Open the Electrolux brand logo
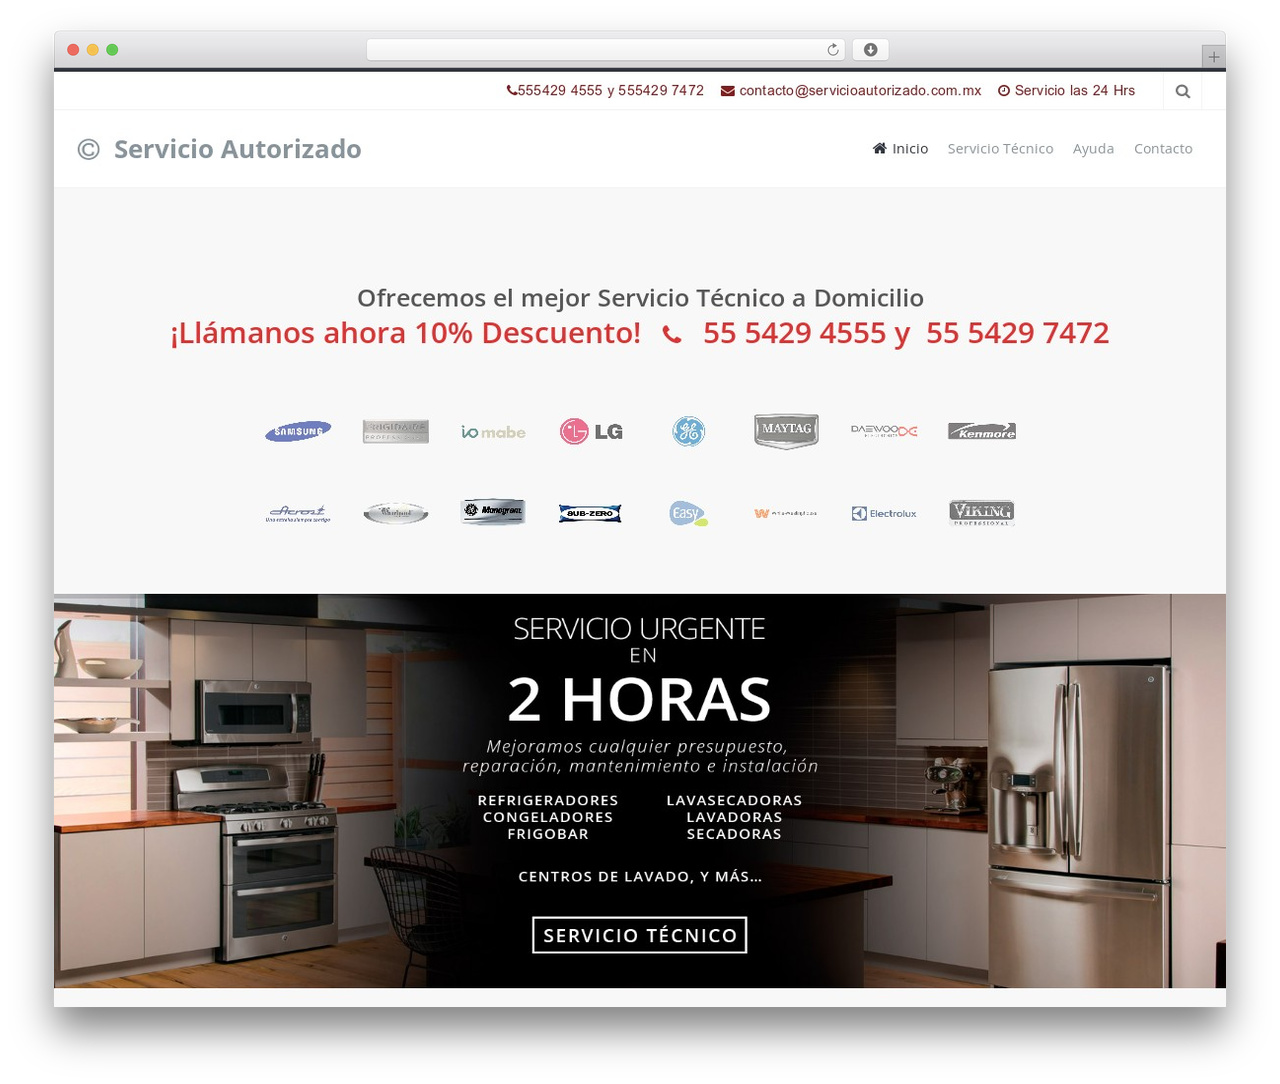 point(884,513)
